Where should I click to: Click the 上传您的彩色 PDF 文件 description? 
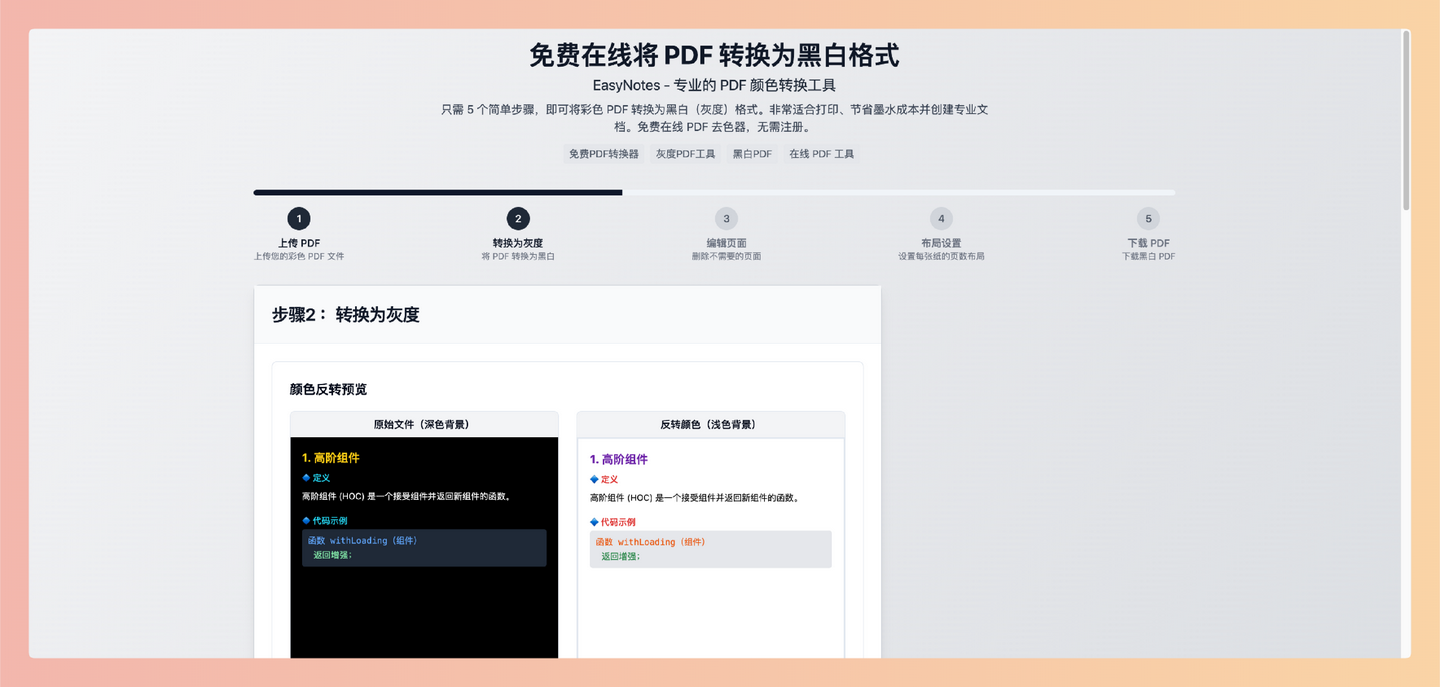click(299, 257)
